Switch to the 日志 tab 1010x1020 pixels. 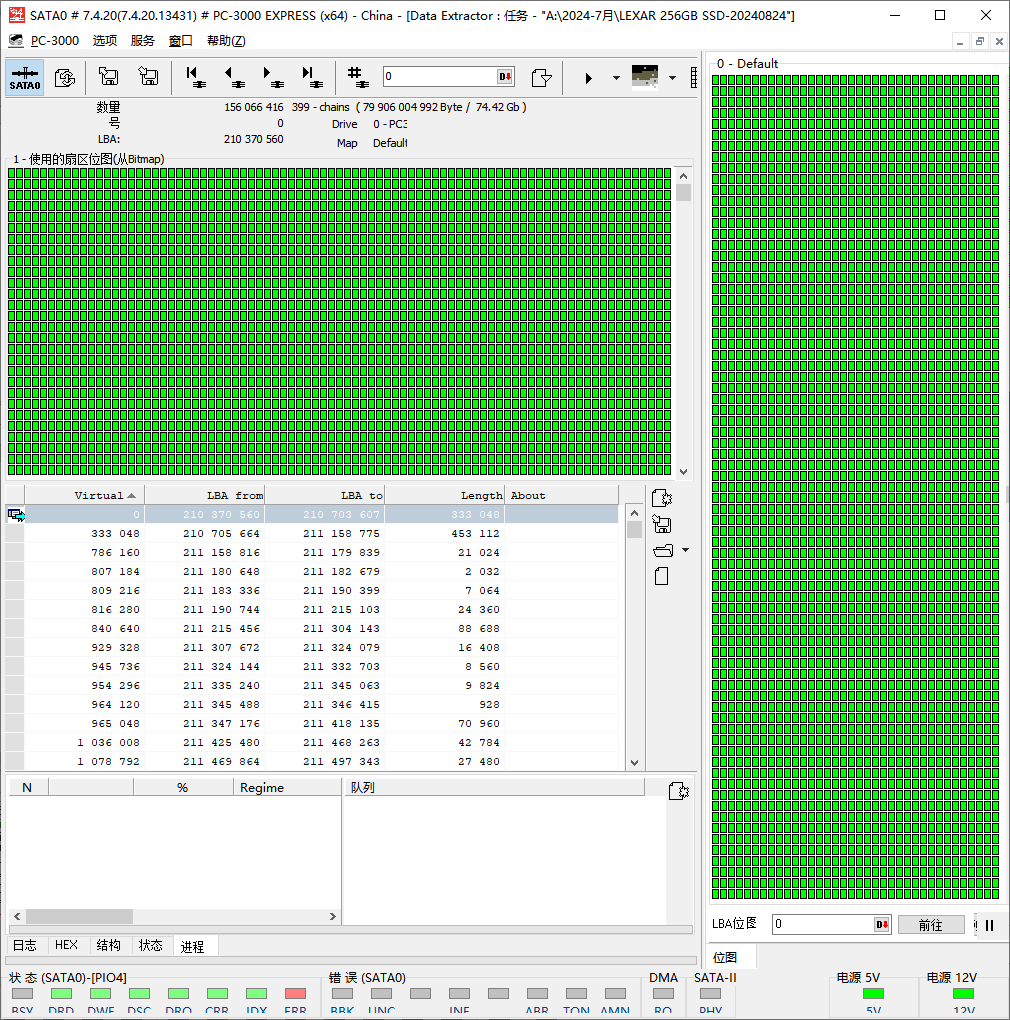(x=25, y=945)
